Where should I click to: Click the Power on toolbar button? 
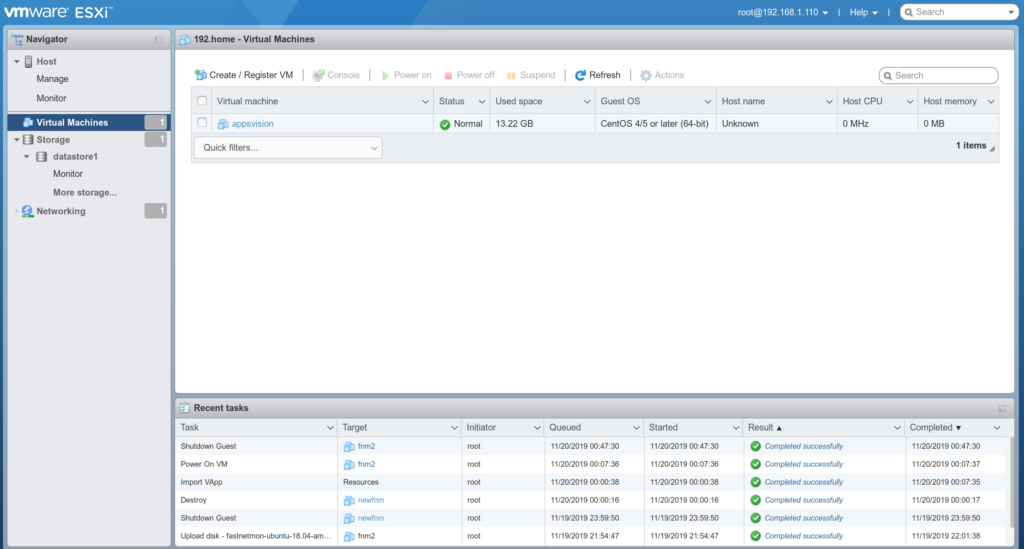coord(406,75)
